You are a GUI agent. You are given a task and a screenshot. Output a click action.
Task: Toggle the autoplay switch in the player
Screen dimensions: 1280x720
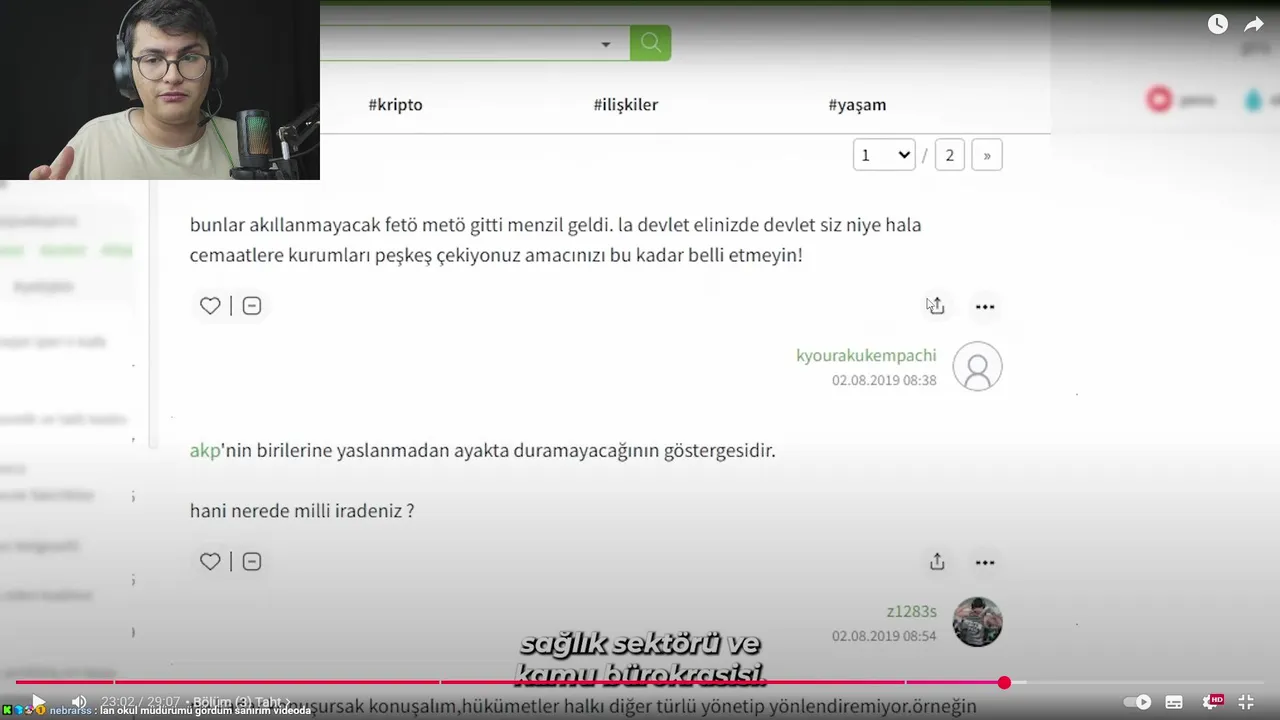click(1137, 702)
